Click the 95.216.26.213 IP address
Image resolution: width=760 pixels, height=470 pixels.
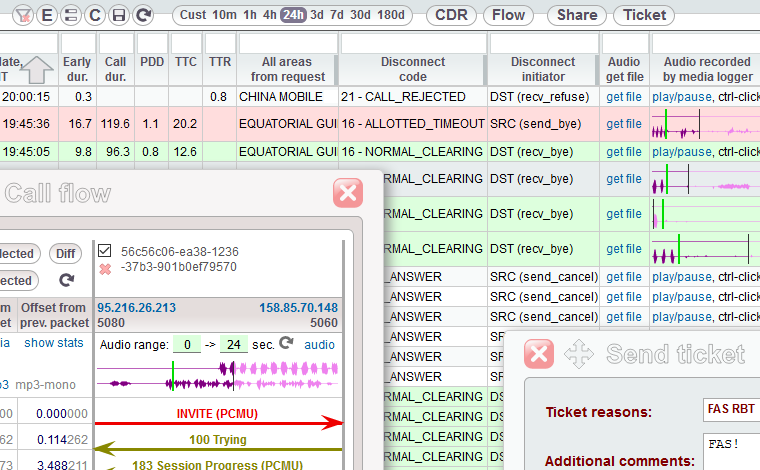(137, 308)
